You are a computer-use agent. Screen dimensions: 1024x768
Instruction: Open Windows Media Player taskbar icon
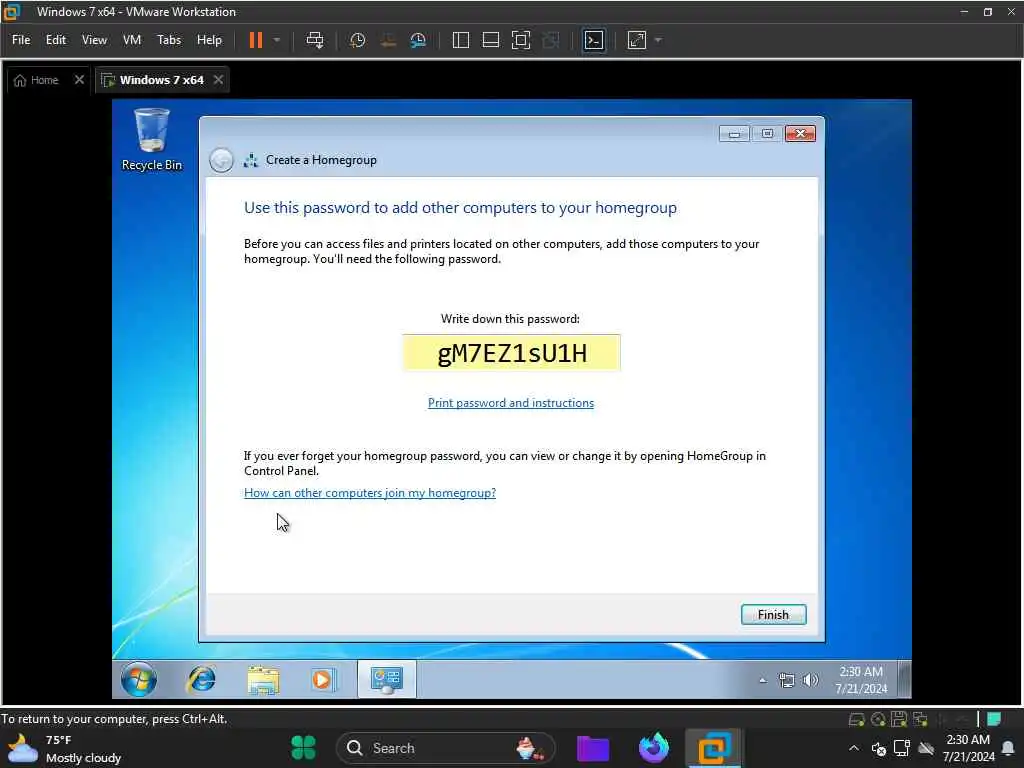tap(323, 680)
